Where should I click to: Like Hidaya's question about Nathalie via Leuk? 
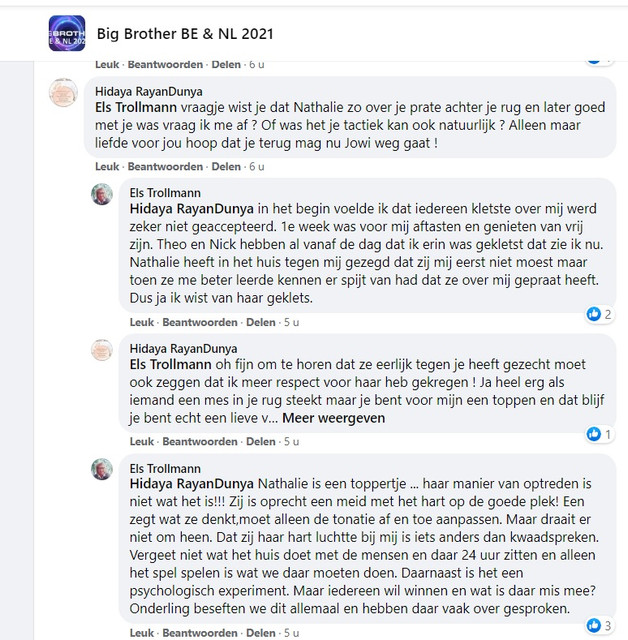[107, 167]
